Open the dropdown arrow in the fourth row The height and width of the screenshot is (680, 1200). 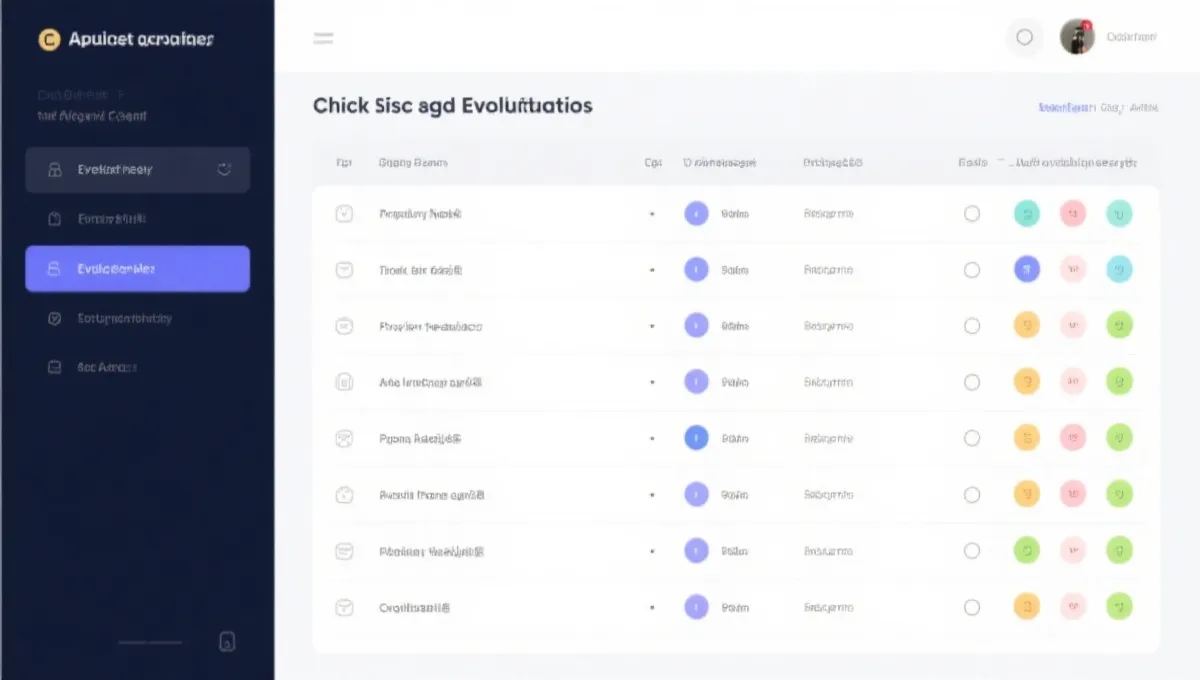point(653,381)
